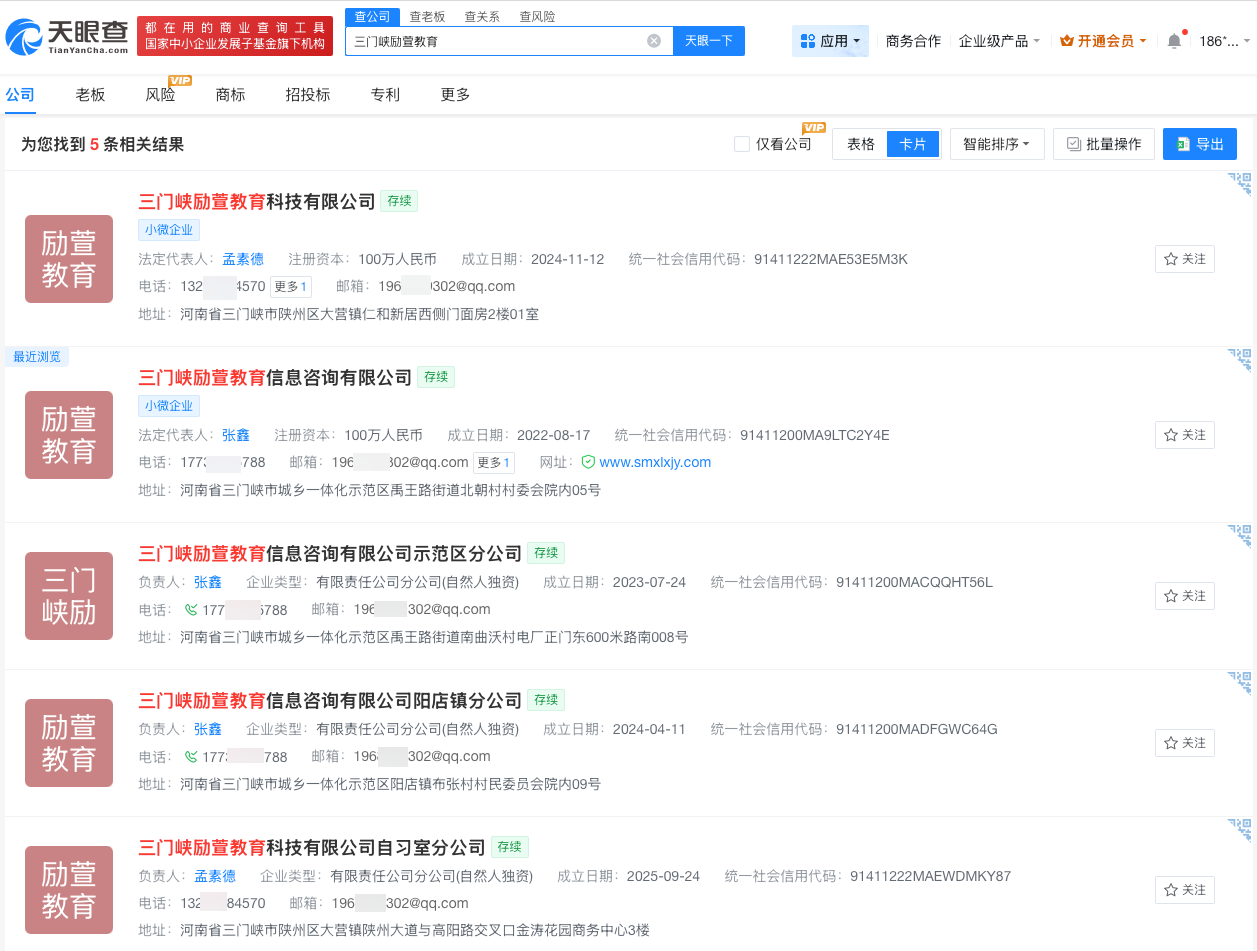
Task: Switch to 卡片 card view
Action: click(x=913, y=144)
